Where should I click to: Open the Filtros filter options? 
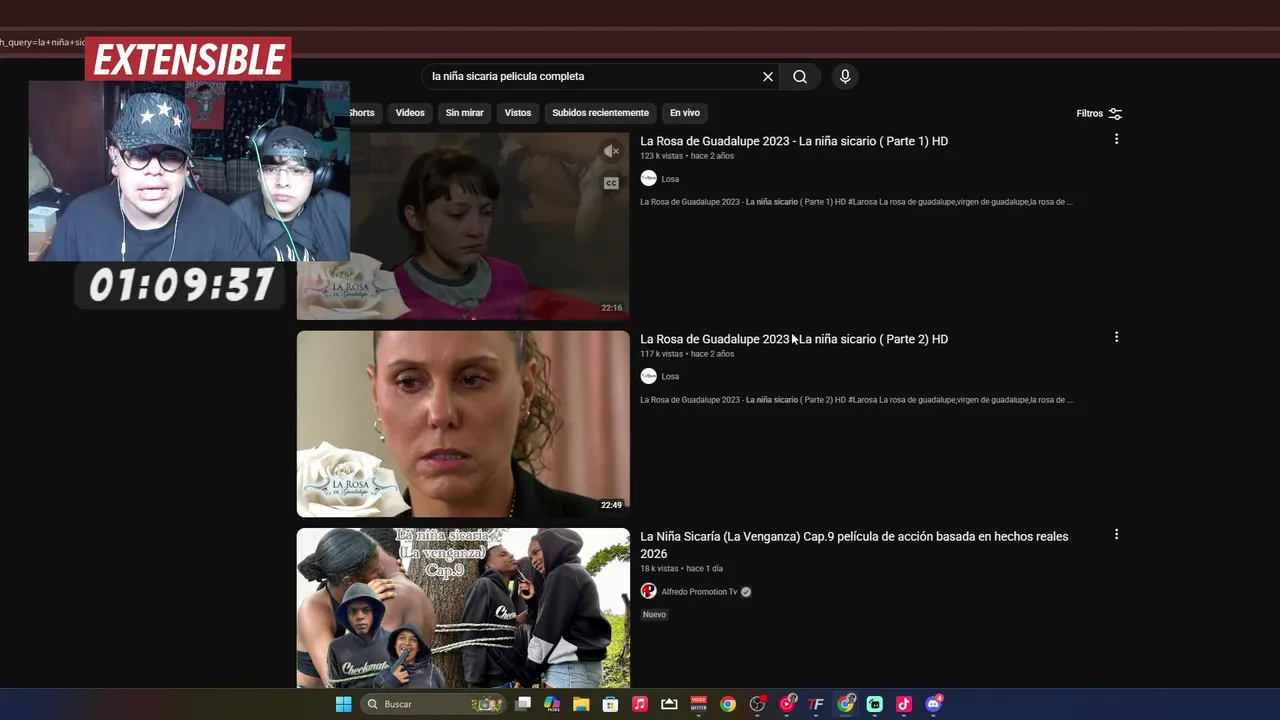[x=1099, y=113]
